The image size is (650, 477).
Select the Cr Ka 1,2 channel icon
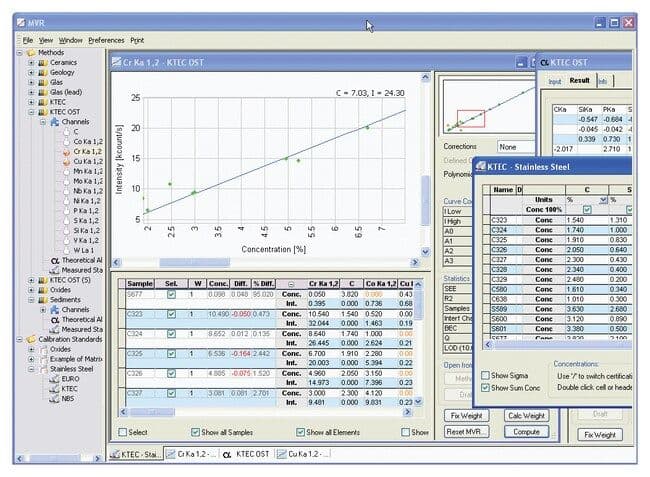66,152
